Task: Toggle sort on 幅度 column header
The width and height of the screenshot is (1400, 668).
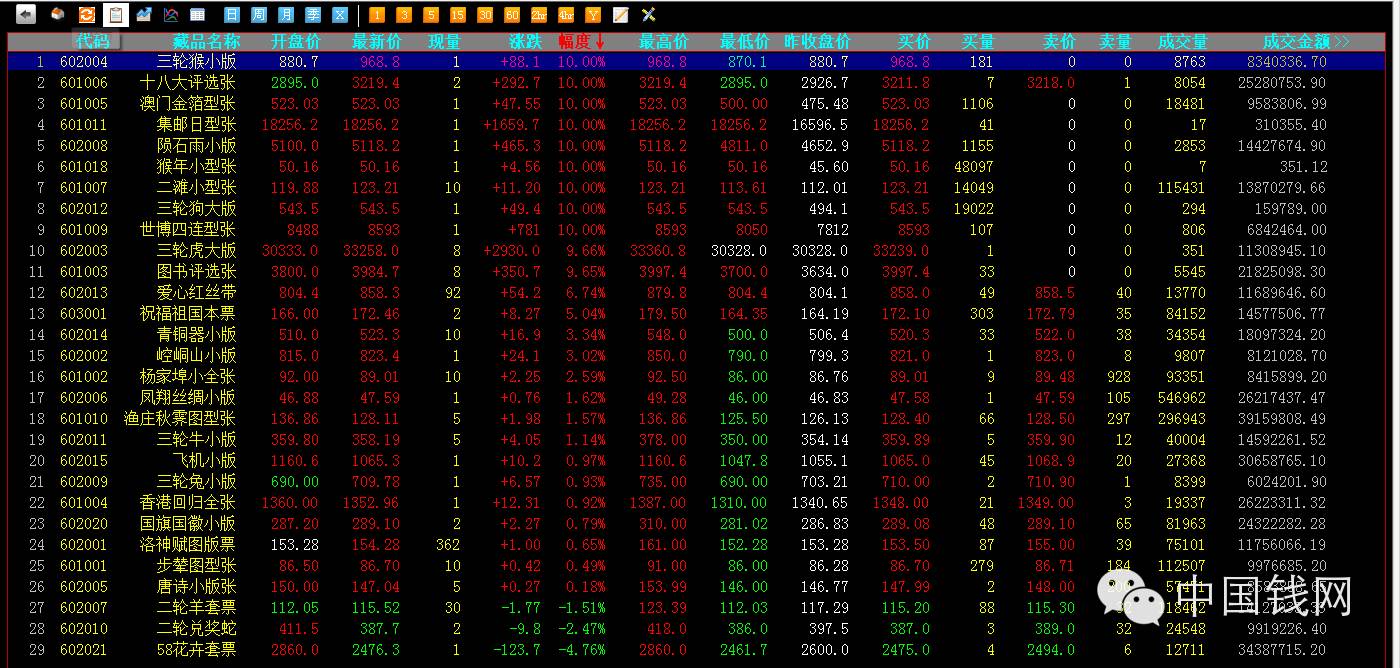Action: click(582, 42)
